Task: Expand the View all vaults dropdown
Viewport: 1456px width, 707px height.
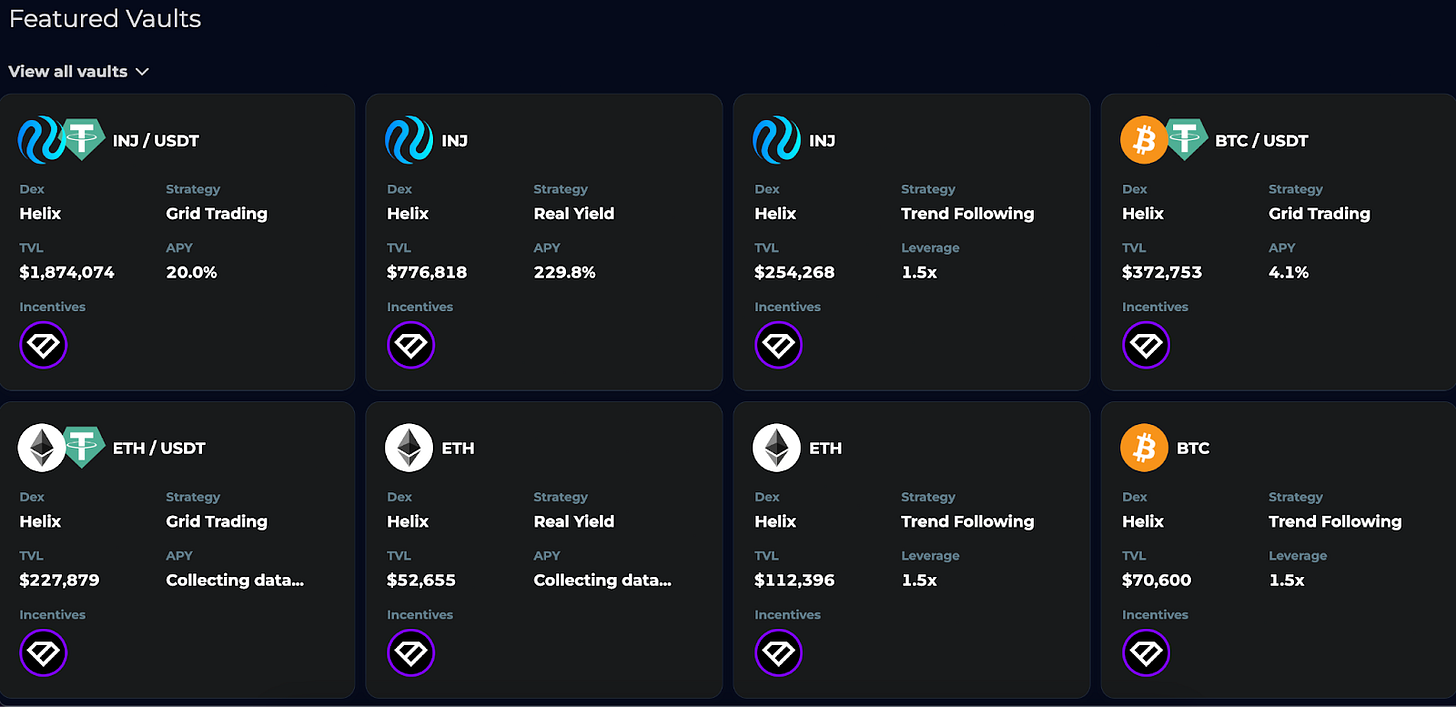Action: [x=78, y=71]
